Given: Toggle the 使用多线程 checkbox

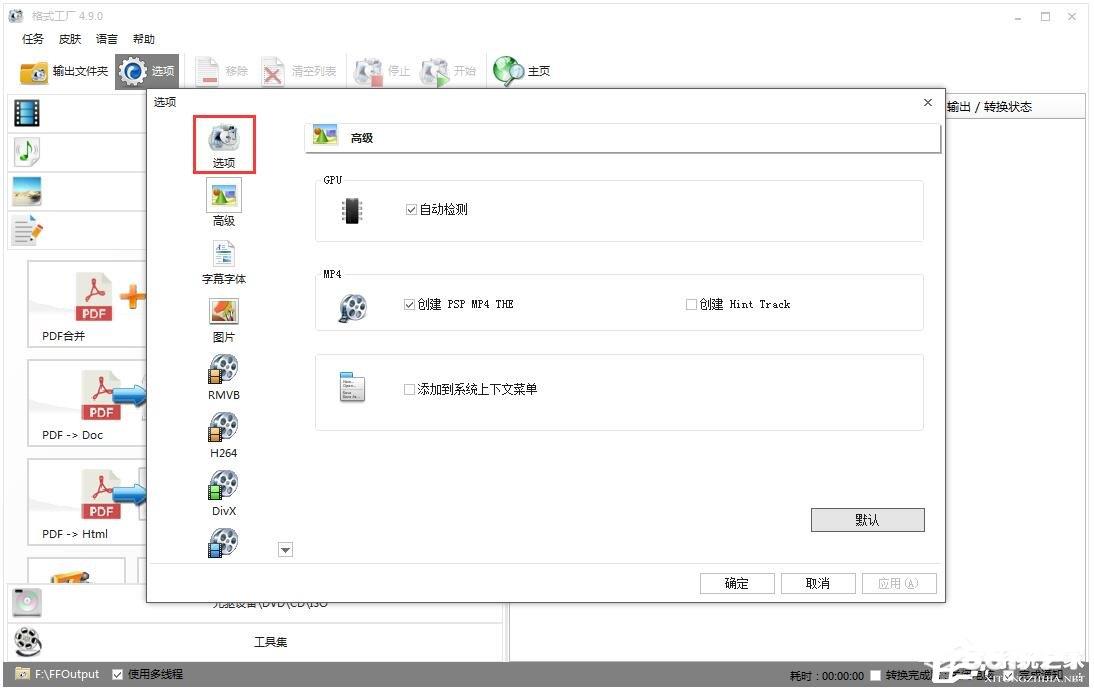Looking at the screenshot, I should pos(117,675).
